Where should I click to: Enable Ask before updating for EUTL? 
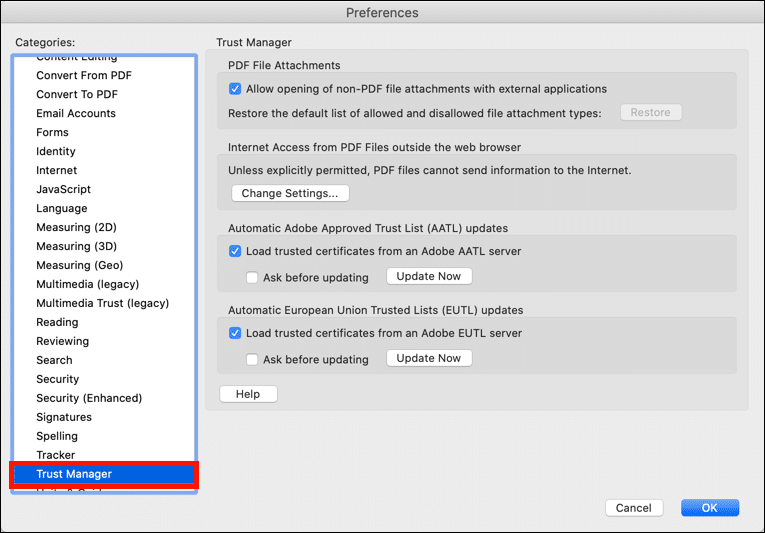tap(252, 359)
